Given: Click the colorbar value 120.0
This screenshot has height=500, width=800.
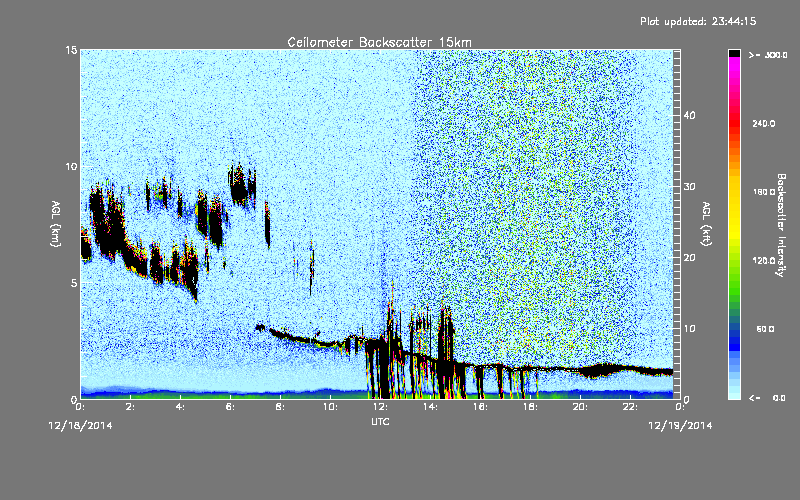Looking at the screenshot, I should 764,261.
